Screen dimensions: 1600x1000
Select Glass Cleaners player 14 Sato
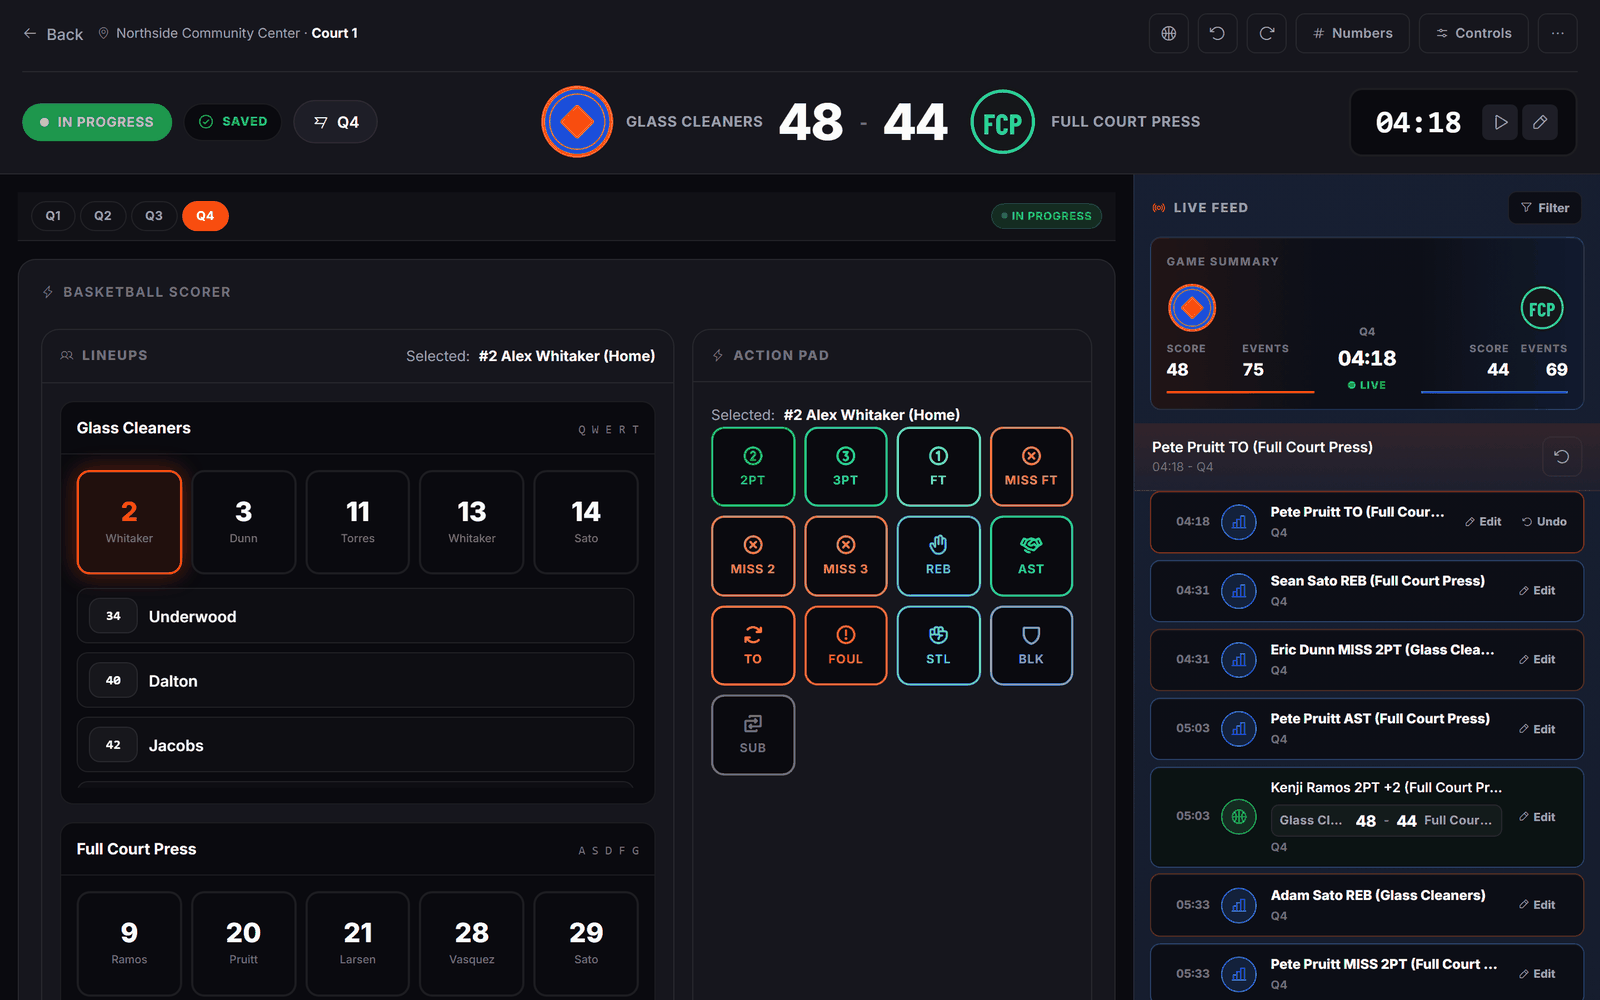click(x=586, y=522)
